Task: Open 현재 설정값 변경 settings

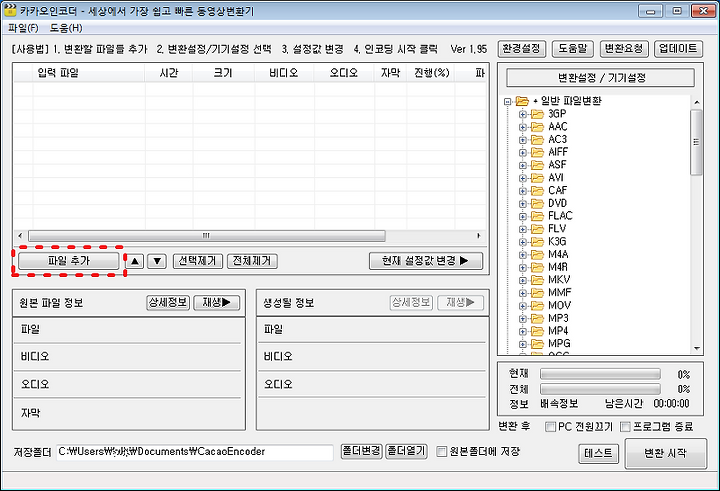Action: click(x=426, y=261)
